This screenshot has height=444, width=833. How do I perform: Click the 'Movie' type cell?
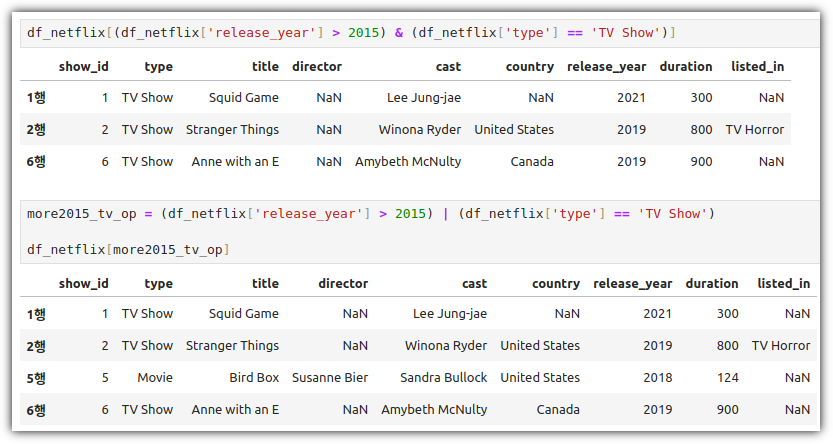pyautogui.click(x=155, y=378)
